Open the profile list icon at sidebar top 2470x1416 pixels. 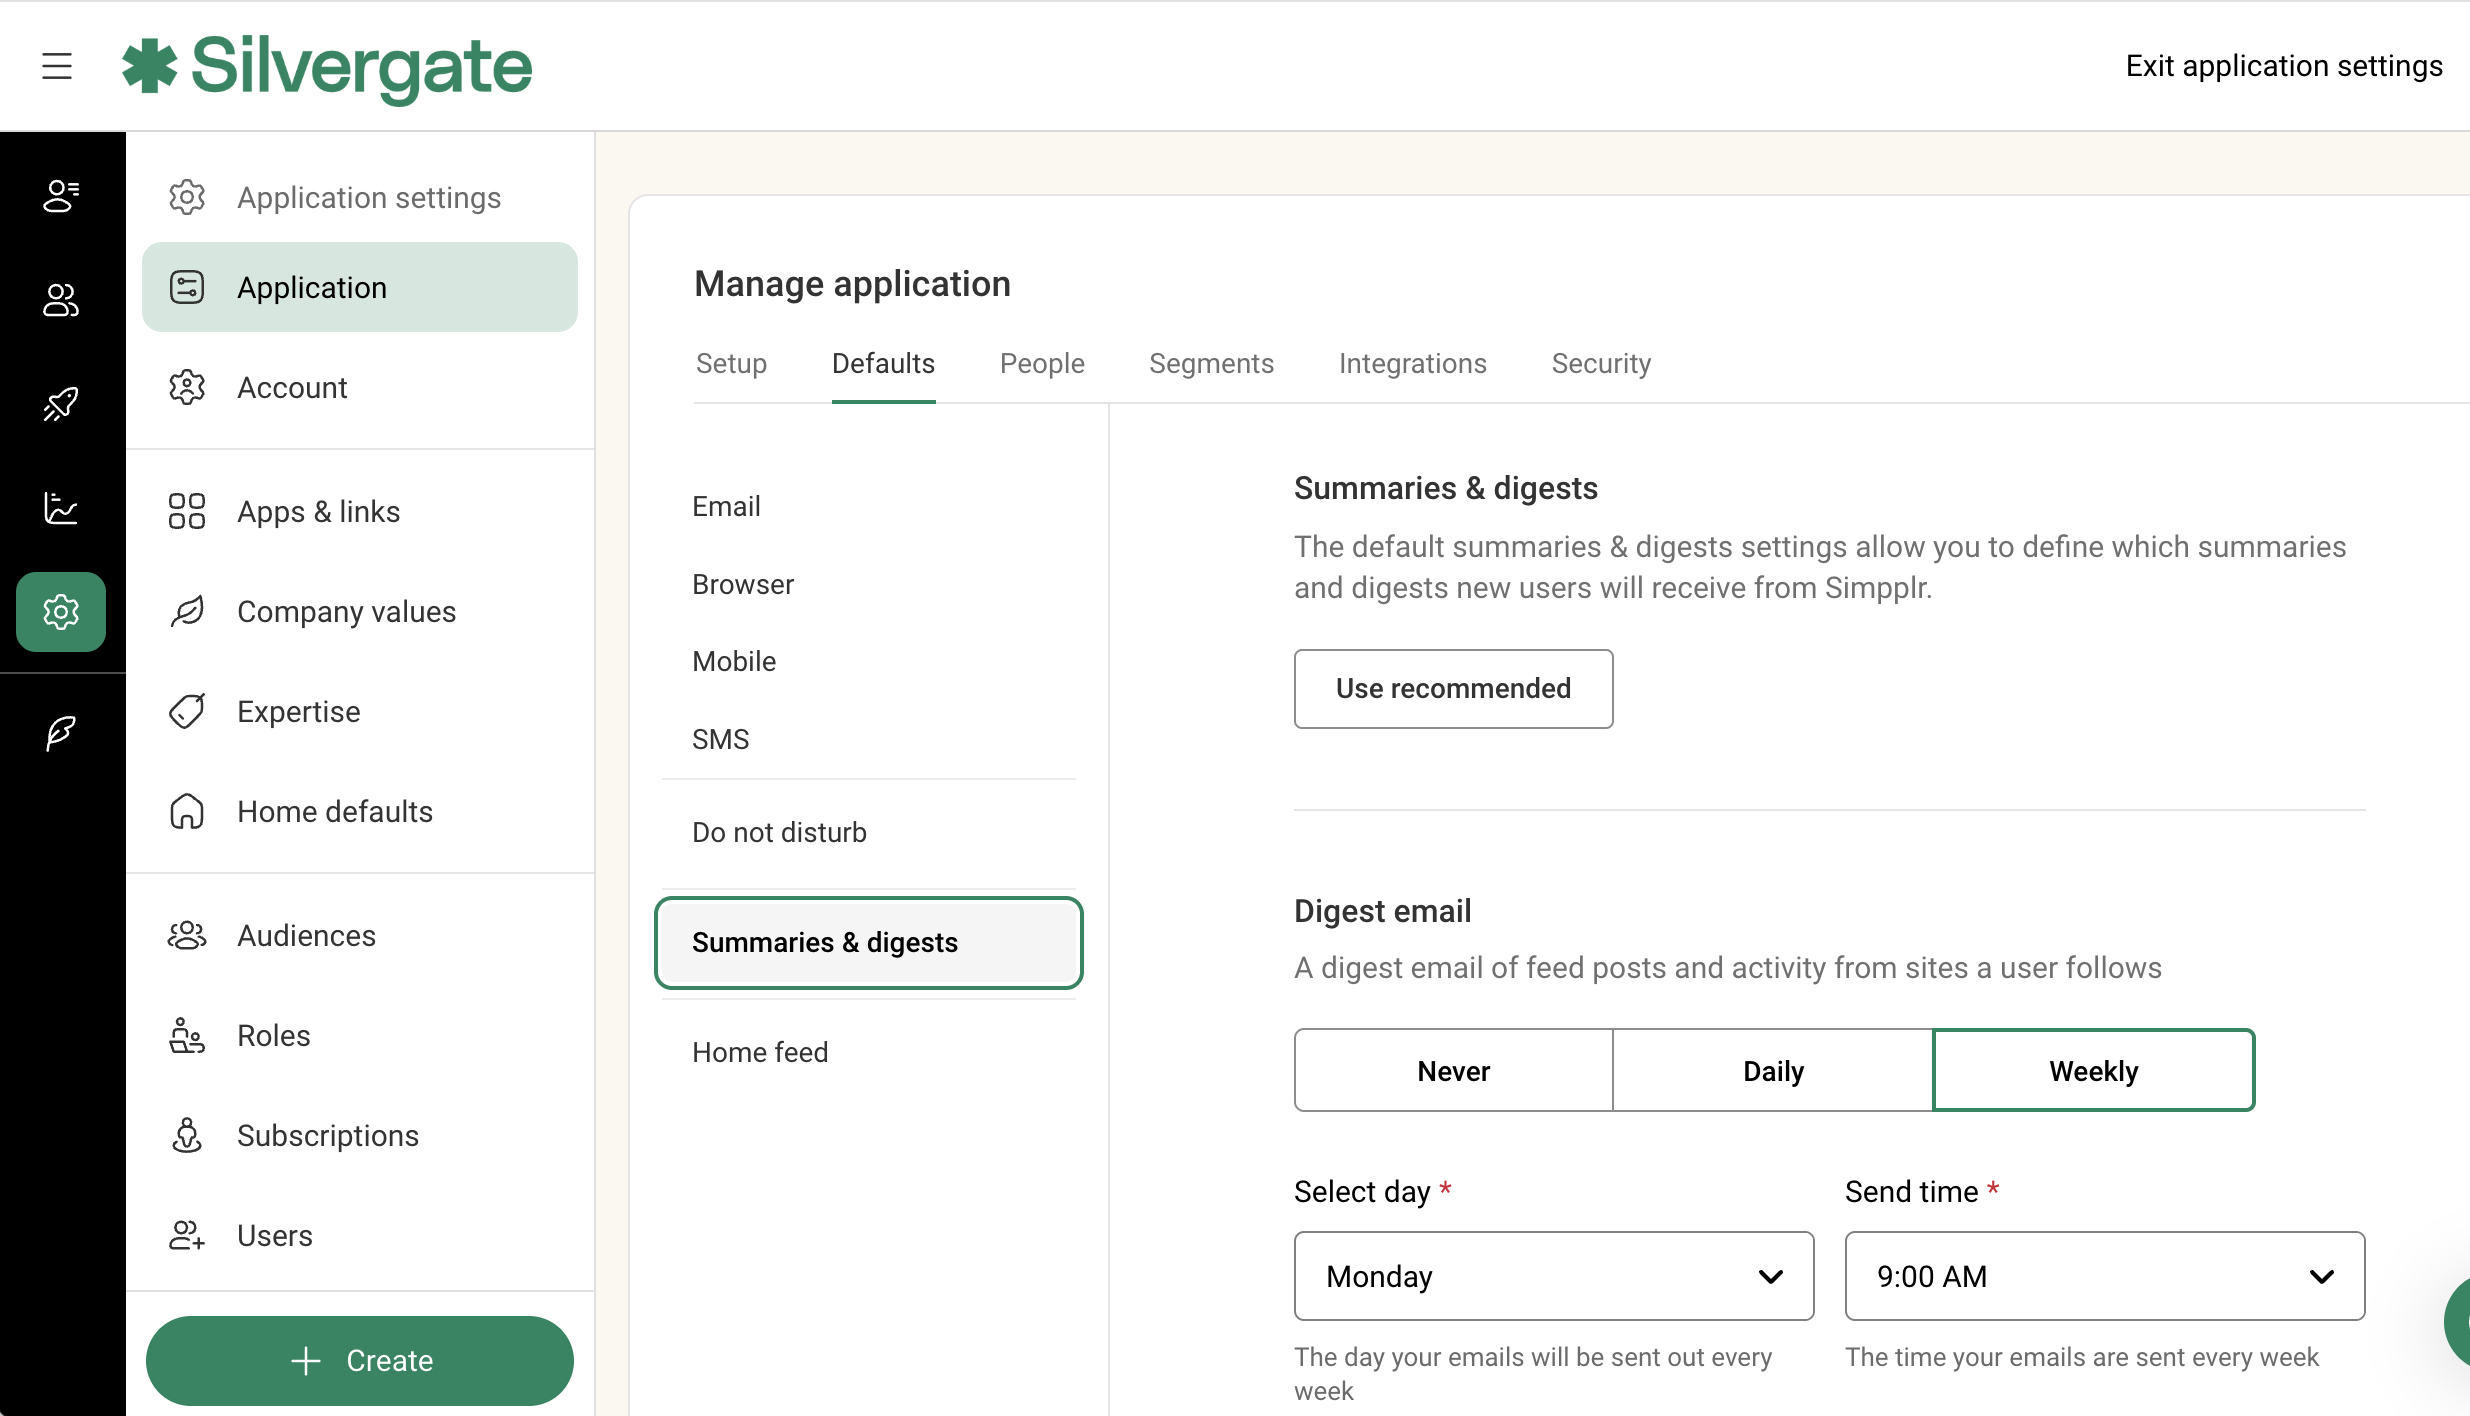(61, 196)
